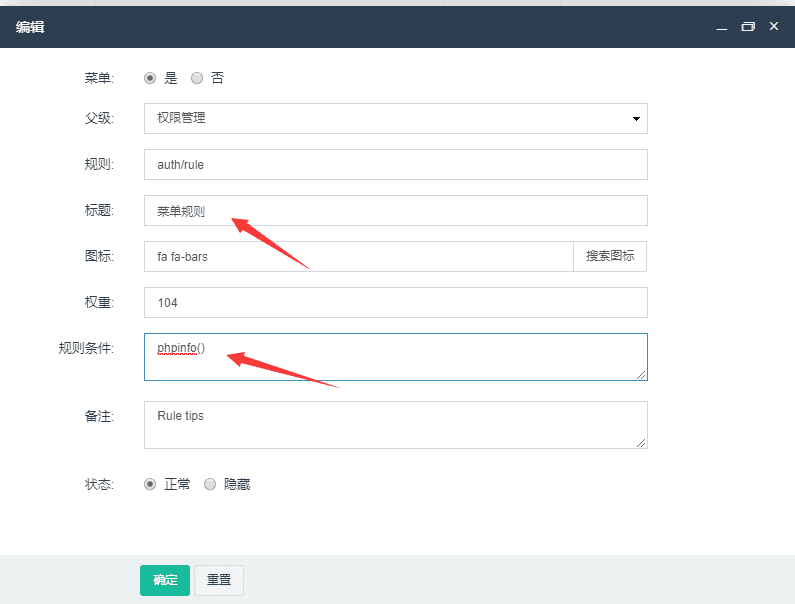Open the 父级 dropdown showing 权限管理
The height and width of the screenshot is (604, 795).
(395, 118)
